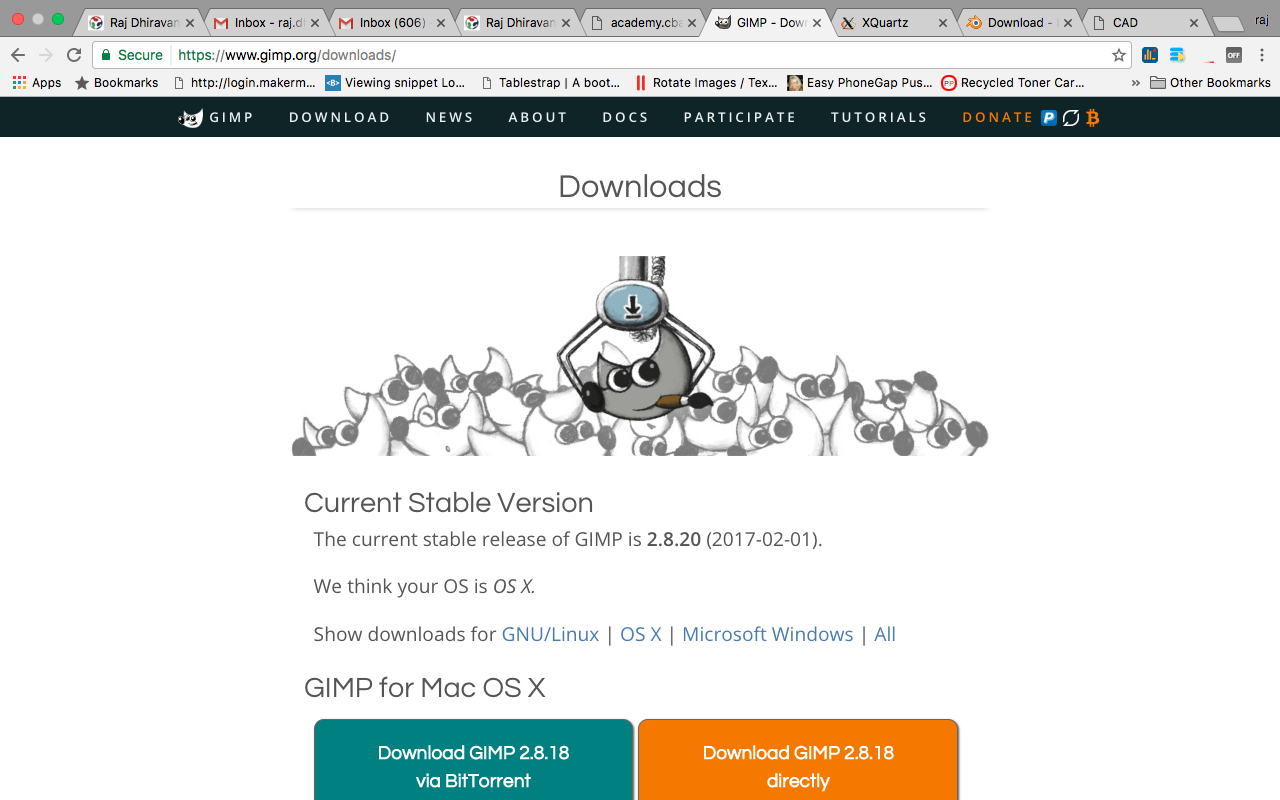This screenshot has width=1280, height=800.
Task: Open the PARTICIPATE nav item
Action: (740, 118)
